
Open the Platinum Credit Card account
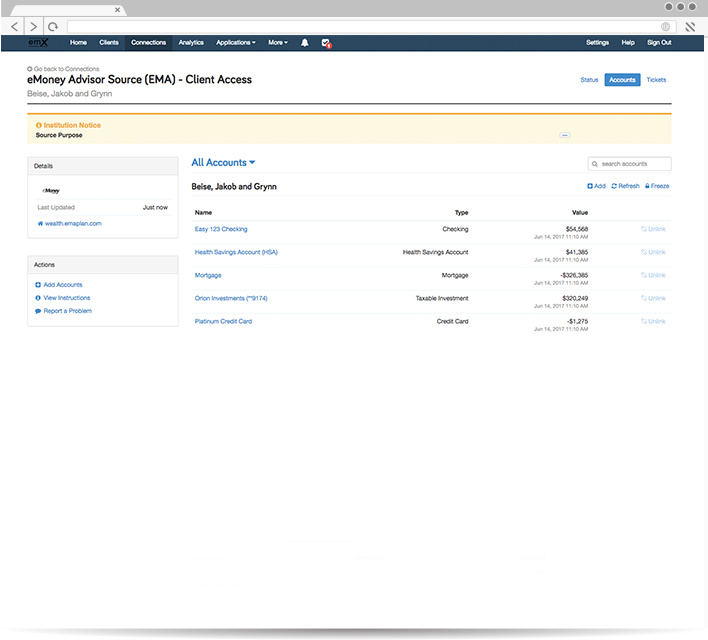tap(223, 321)
